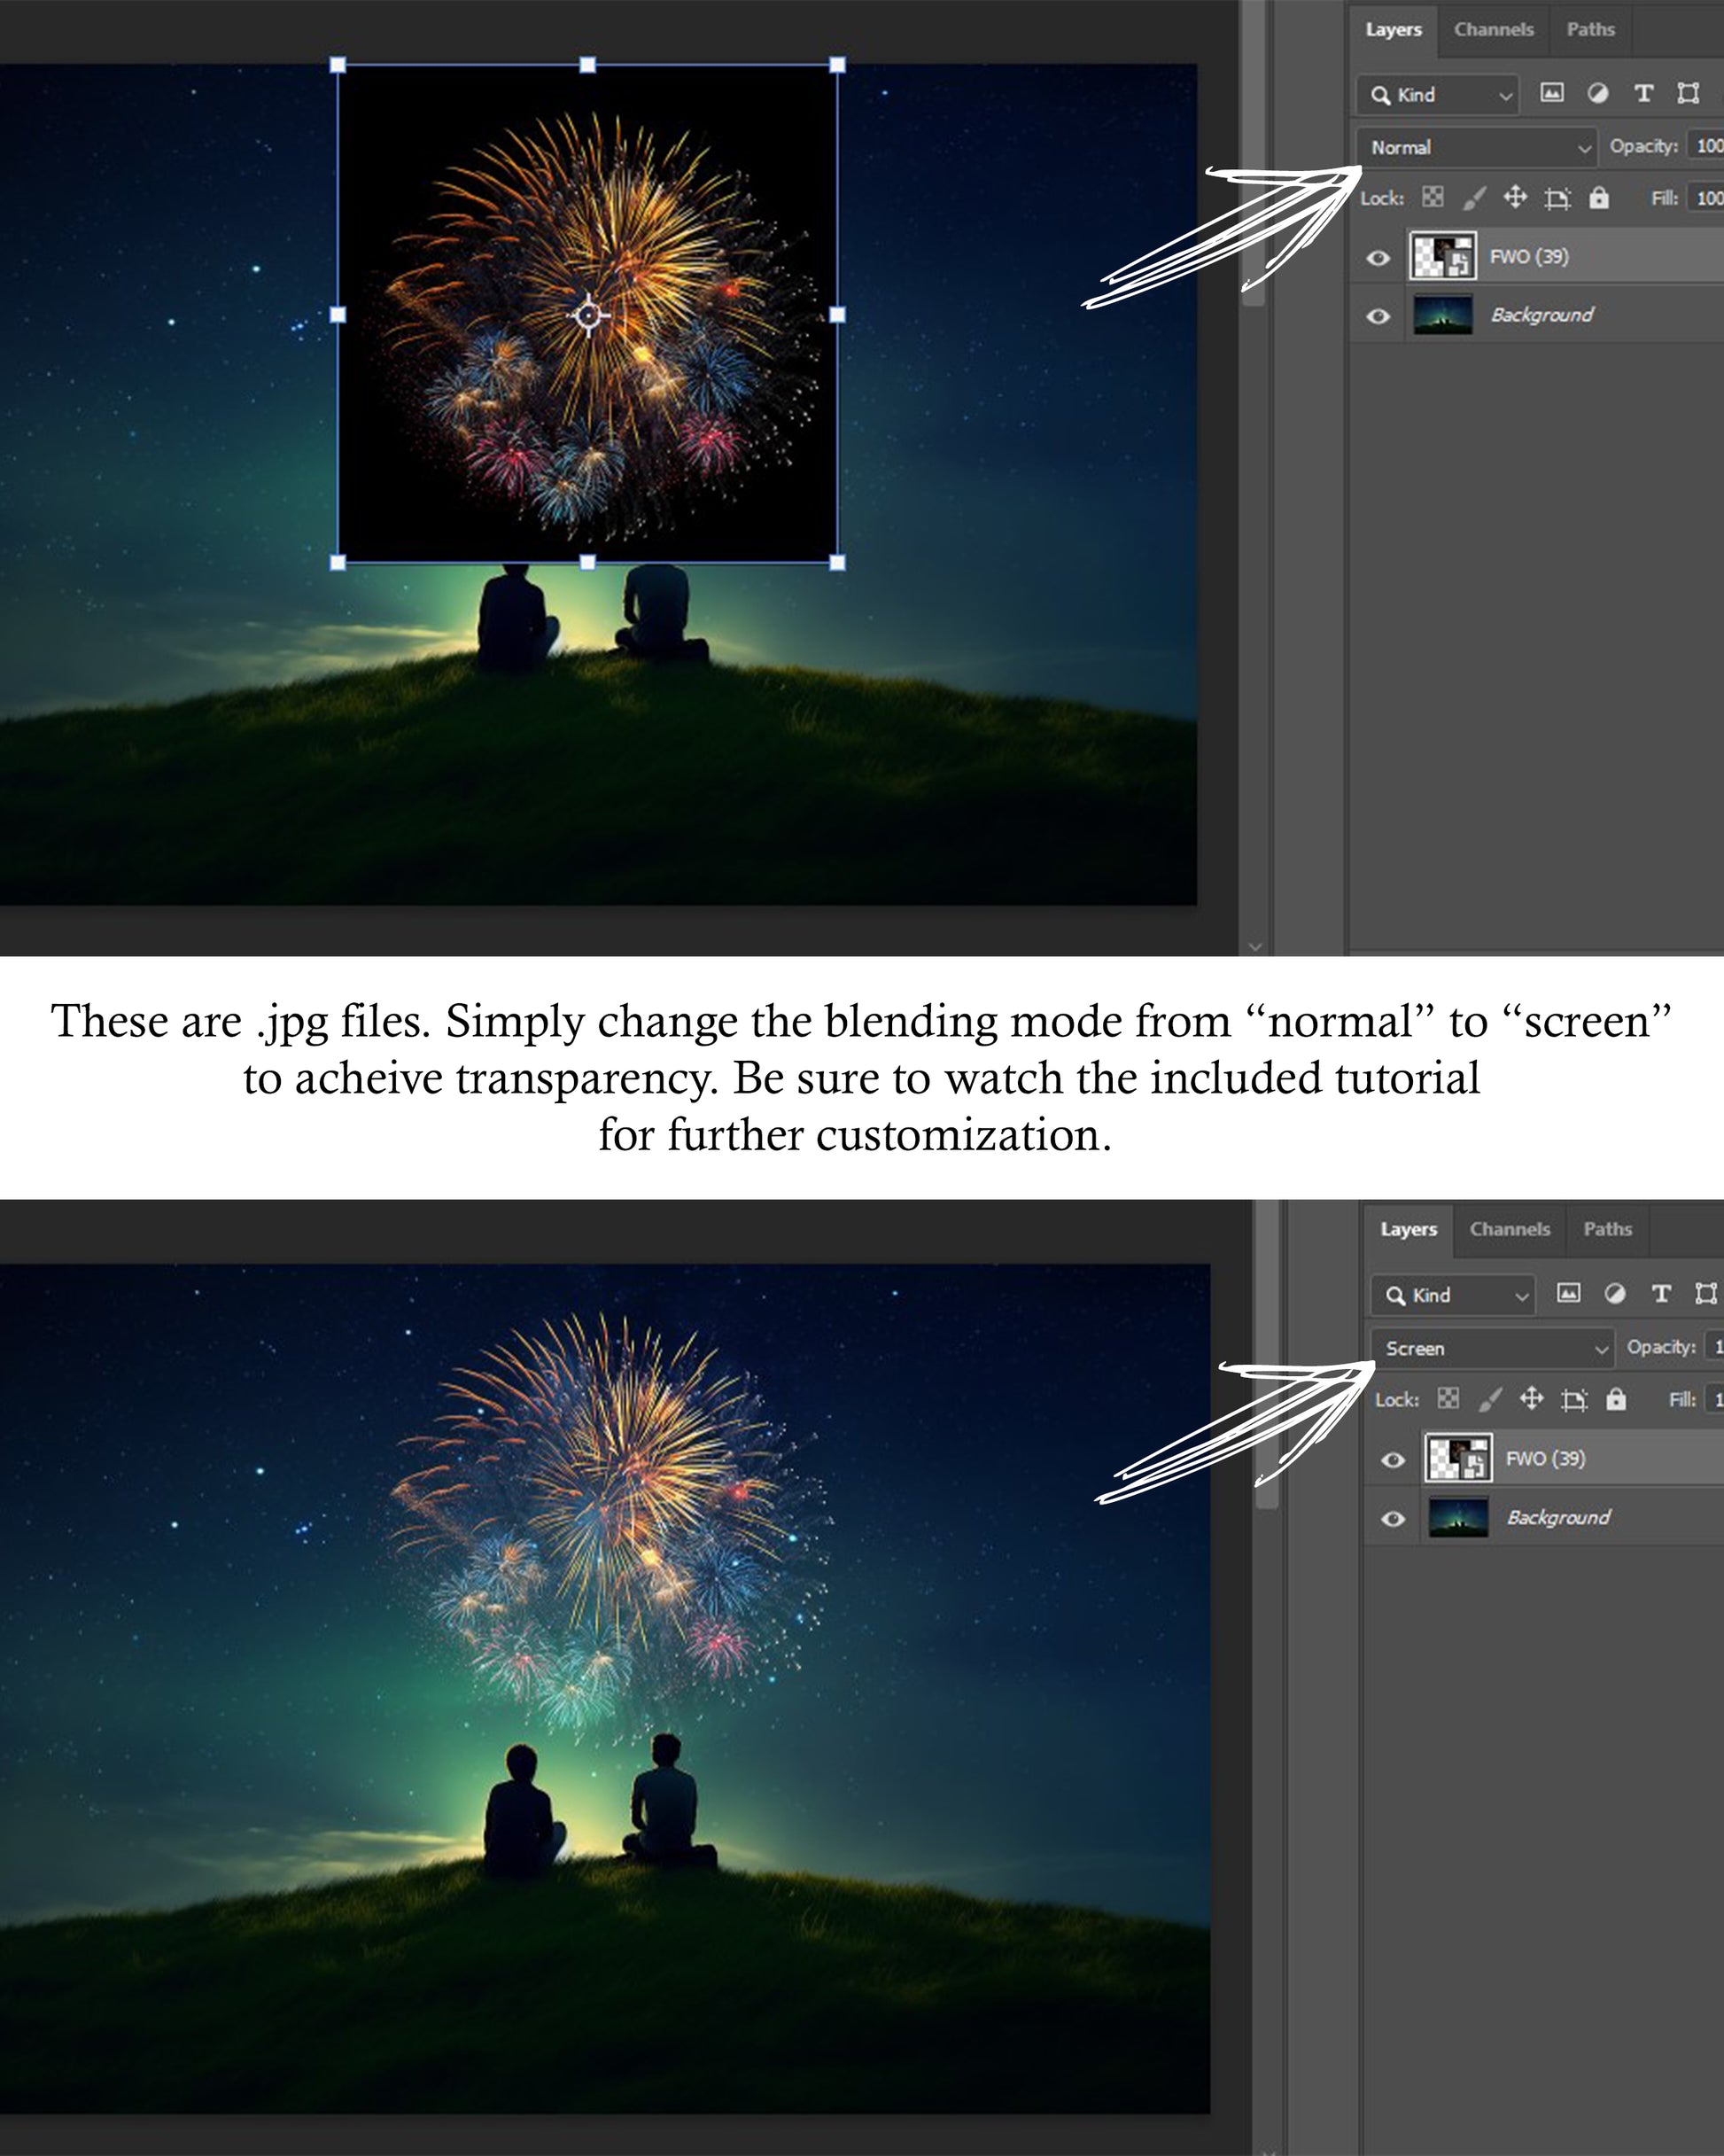Screen dimensions: 1724x2156
Task: Click lock all padlock icon in bottom panel
Action: click(1616, 1399)
